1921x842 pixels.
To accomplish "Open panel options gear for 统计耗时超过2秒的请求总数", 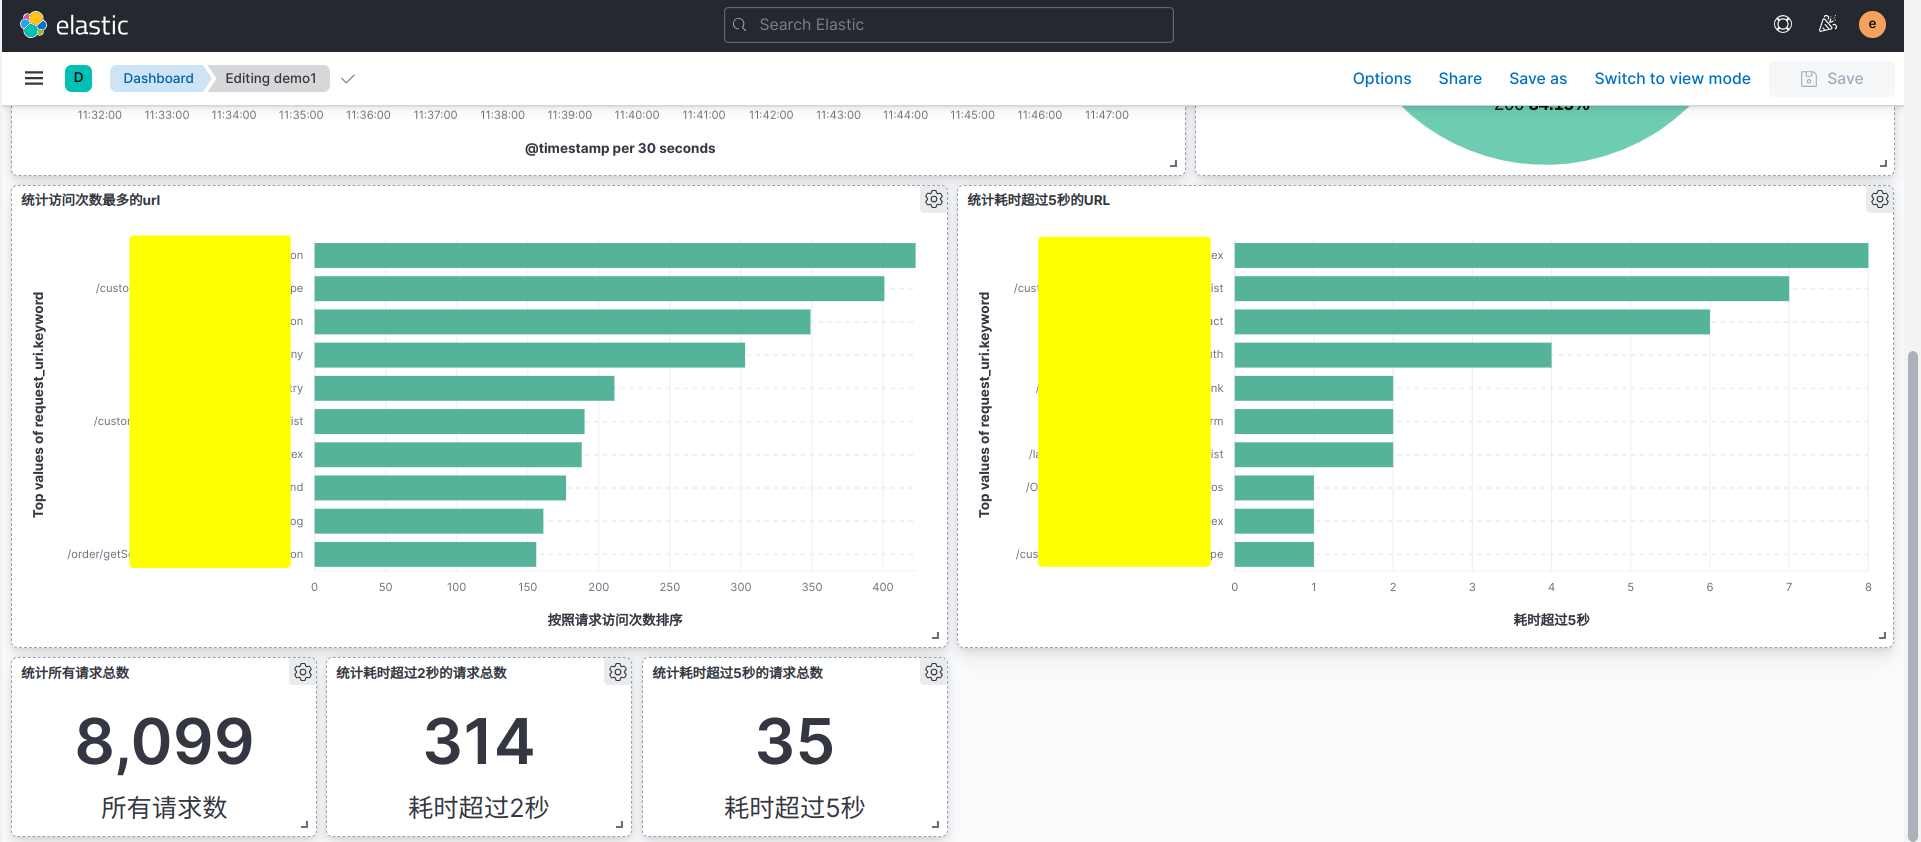I will [618, 672].
